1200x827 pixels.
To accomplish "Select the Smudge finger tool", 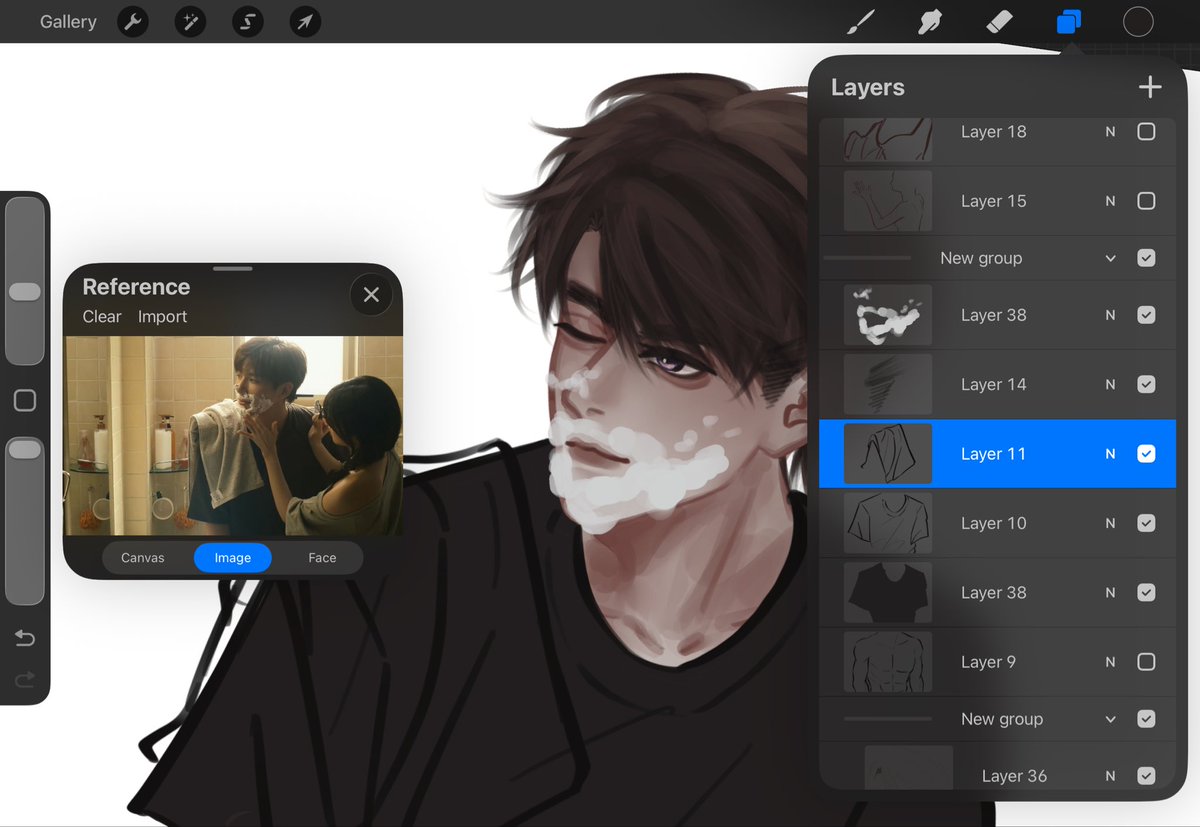I will pos(931,21).
